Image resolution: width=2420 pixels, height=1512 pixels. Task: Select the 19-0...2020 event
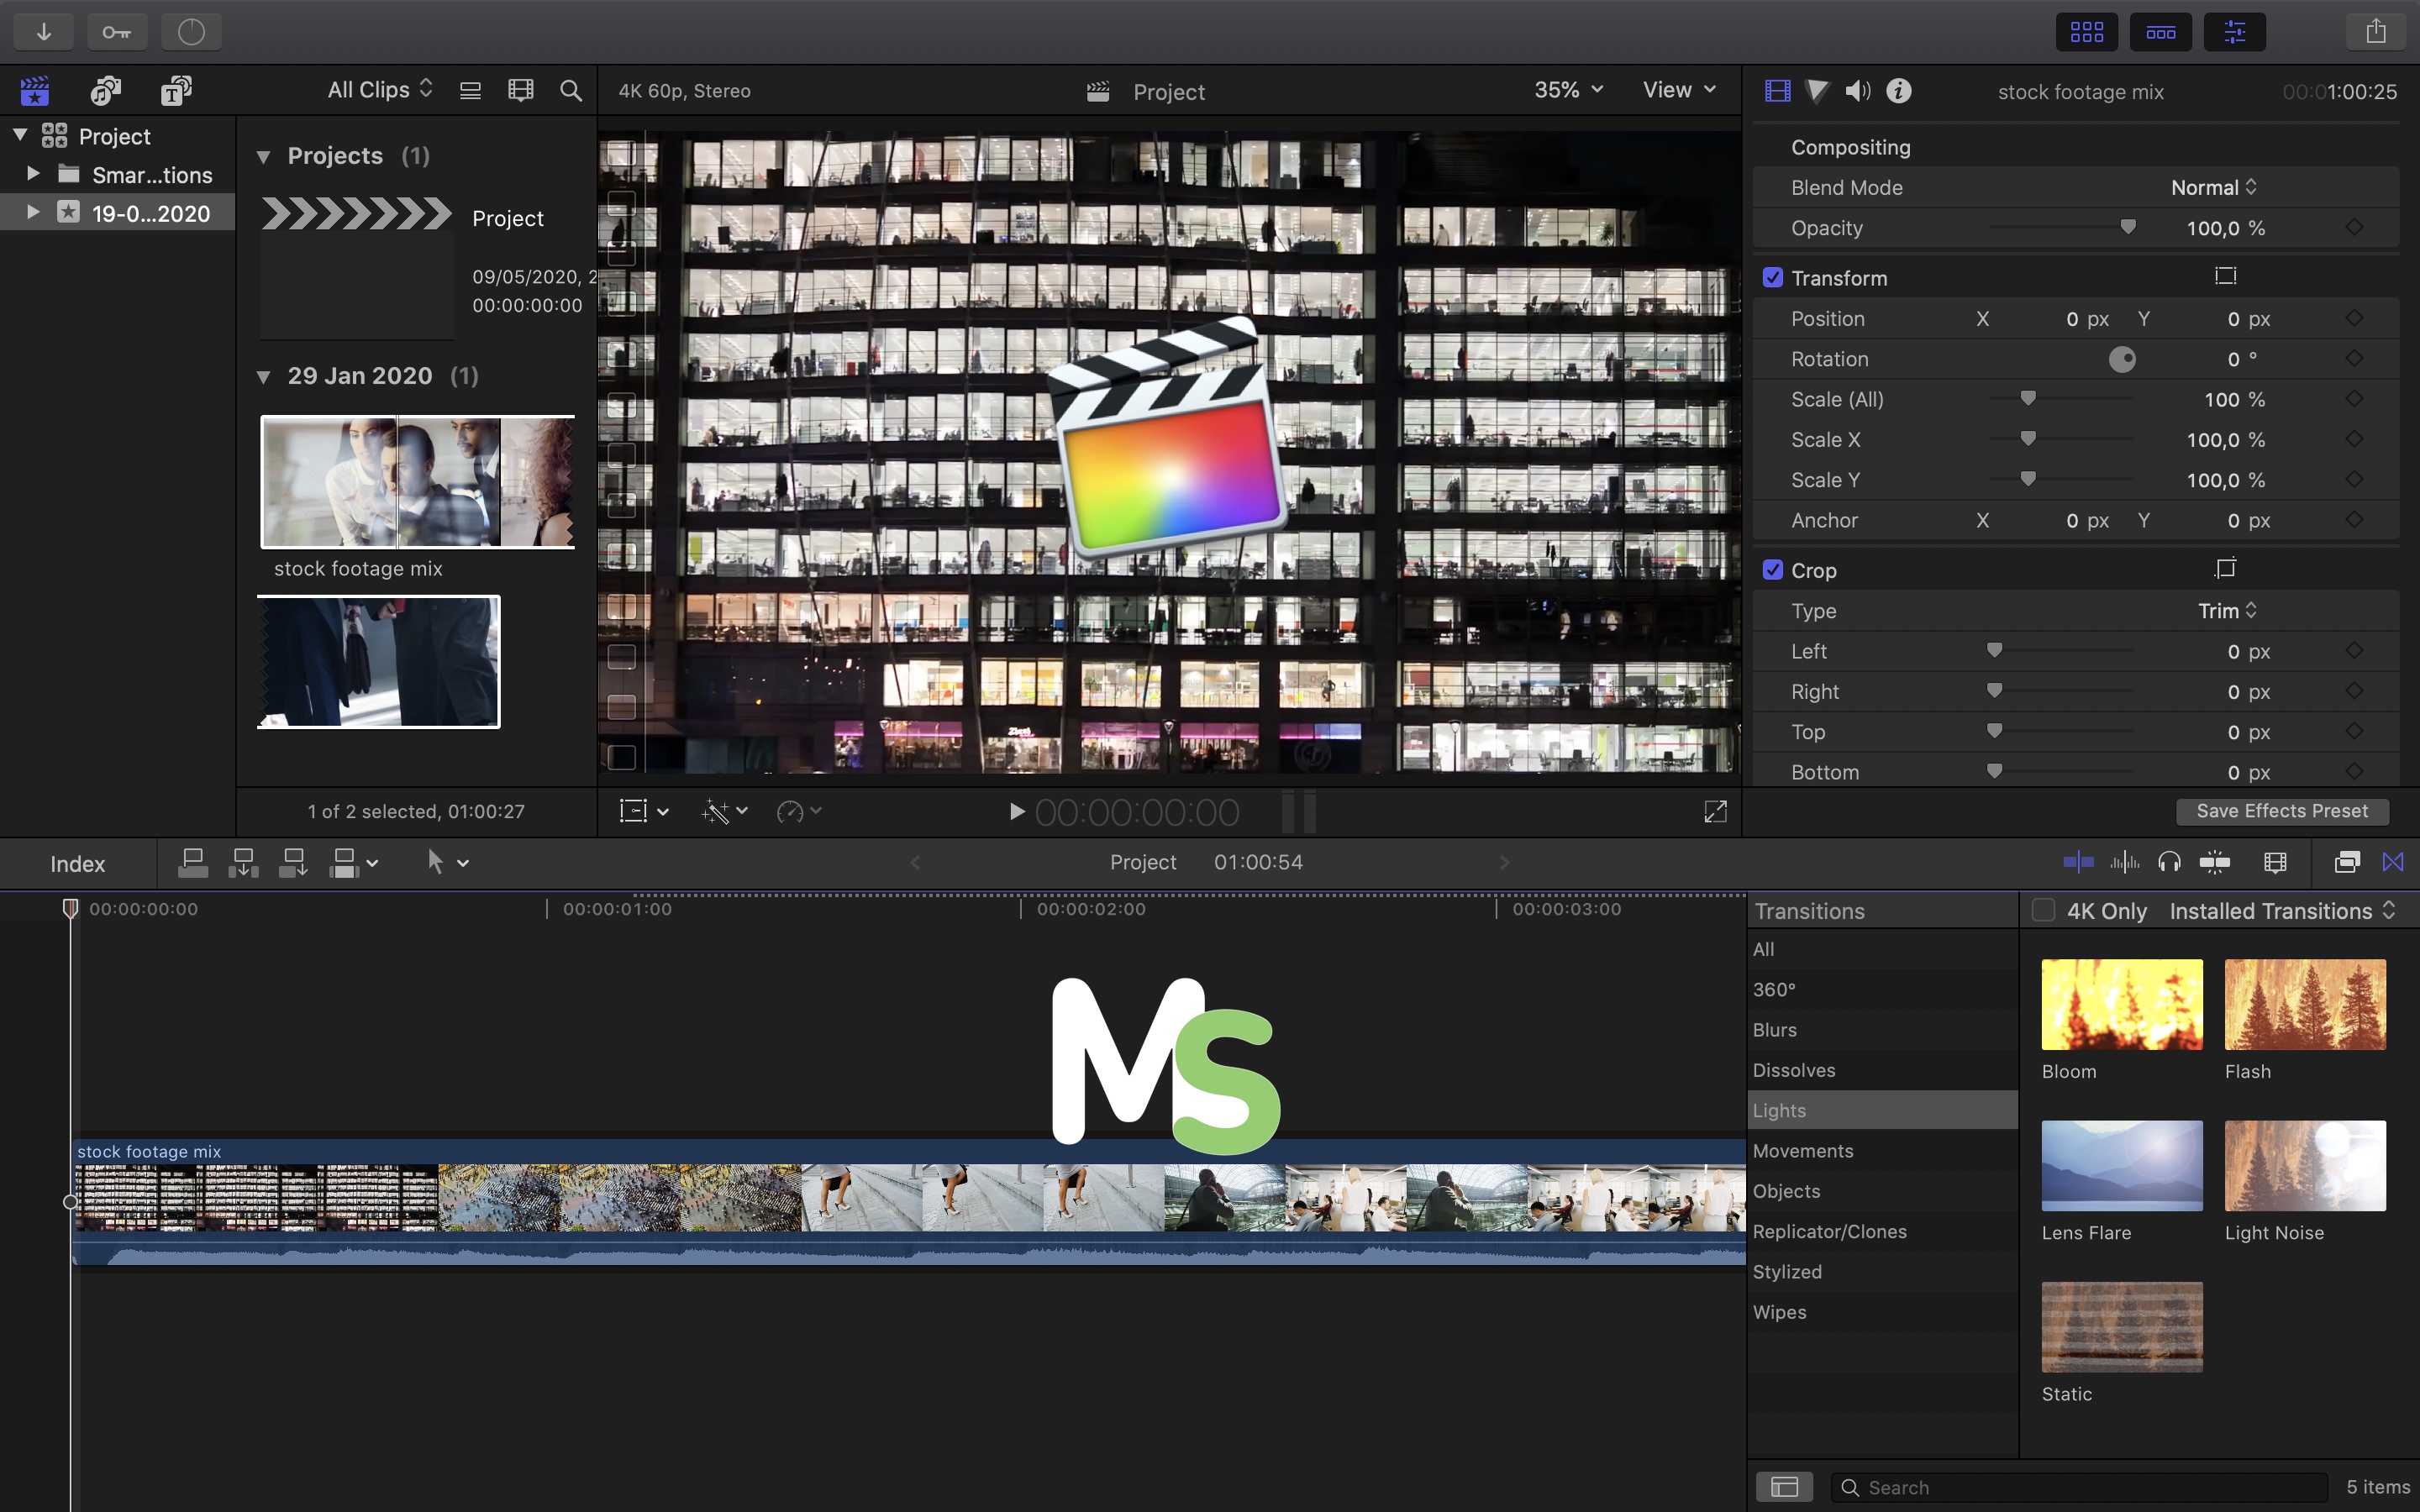tap(118, 212)
